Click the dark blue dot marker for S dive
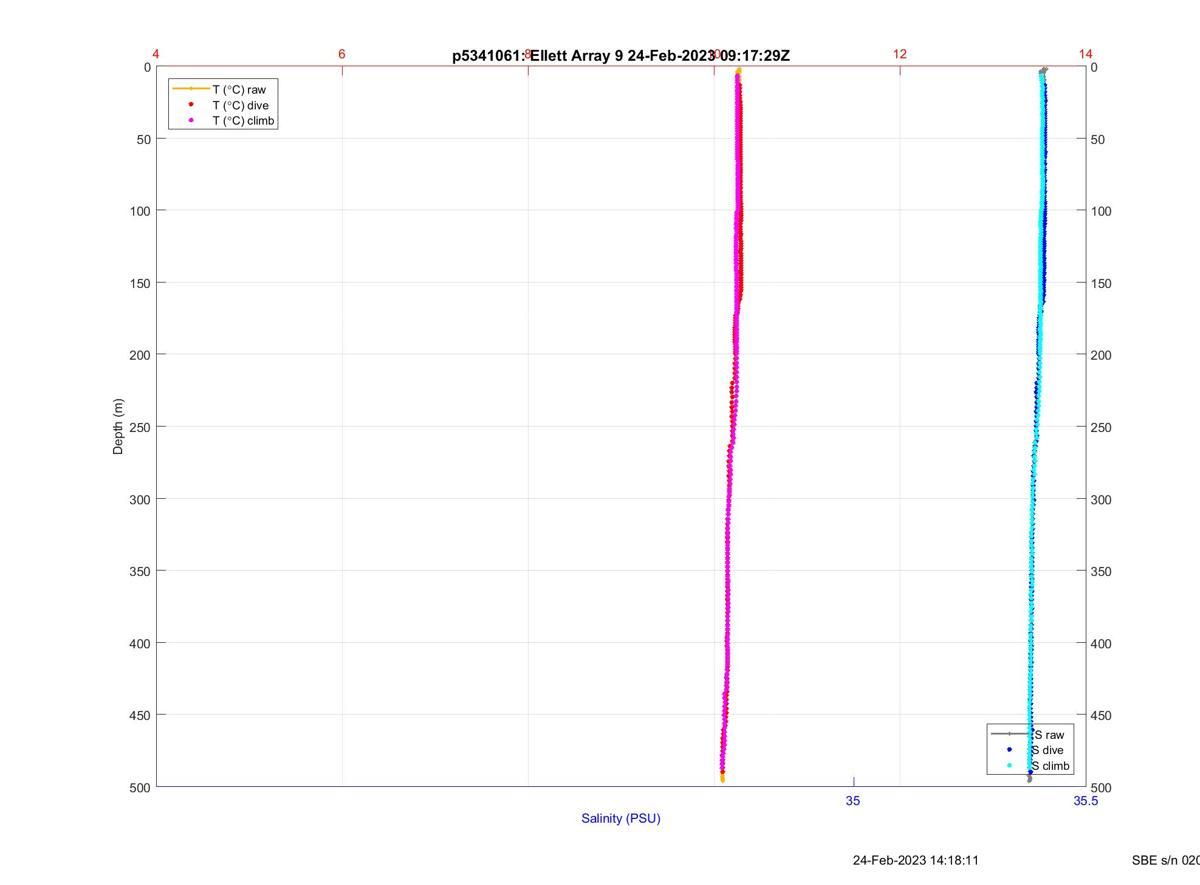1200x885 pixels. coord(1010,750)
